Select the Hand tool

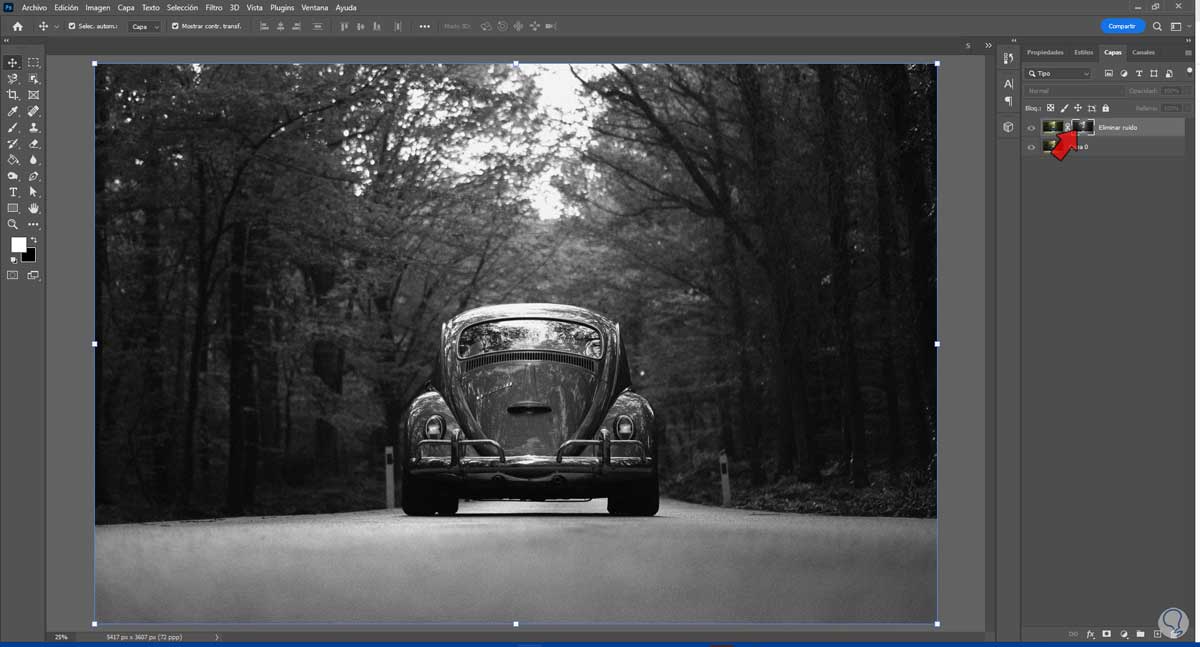[33, 208]
